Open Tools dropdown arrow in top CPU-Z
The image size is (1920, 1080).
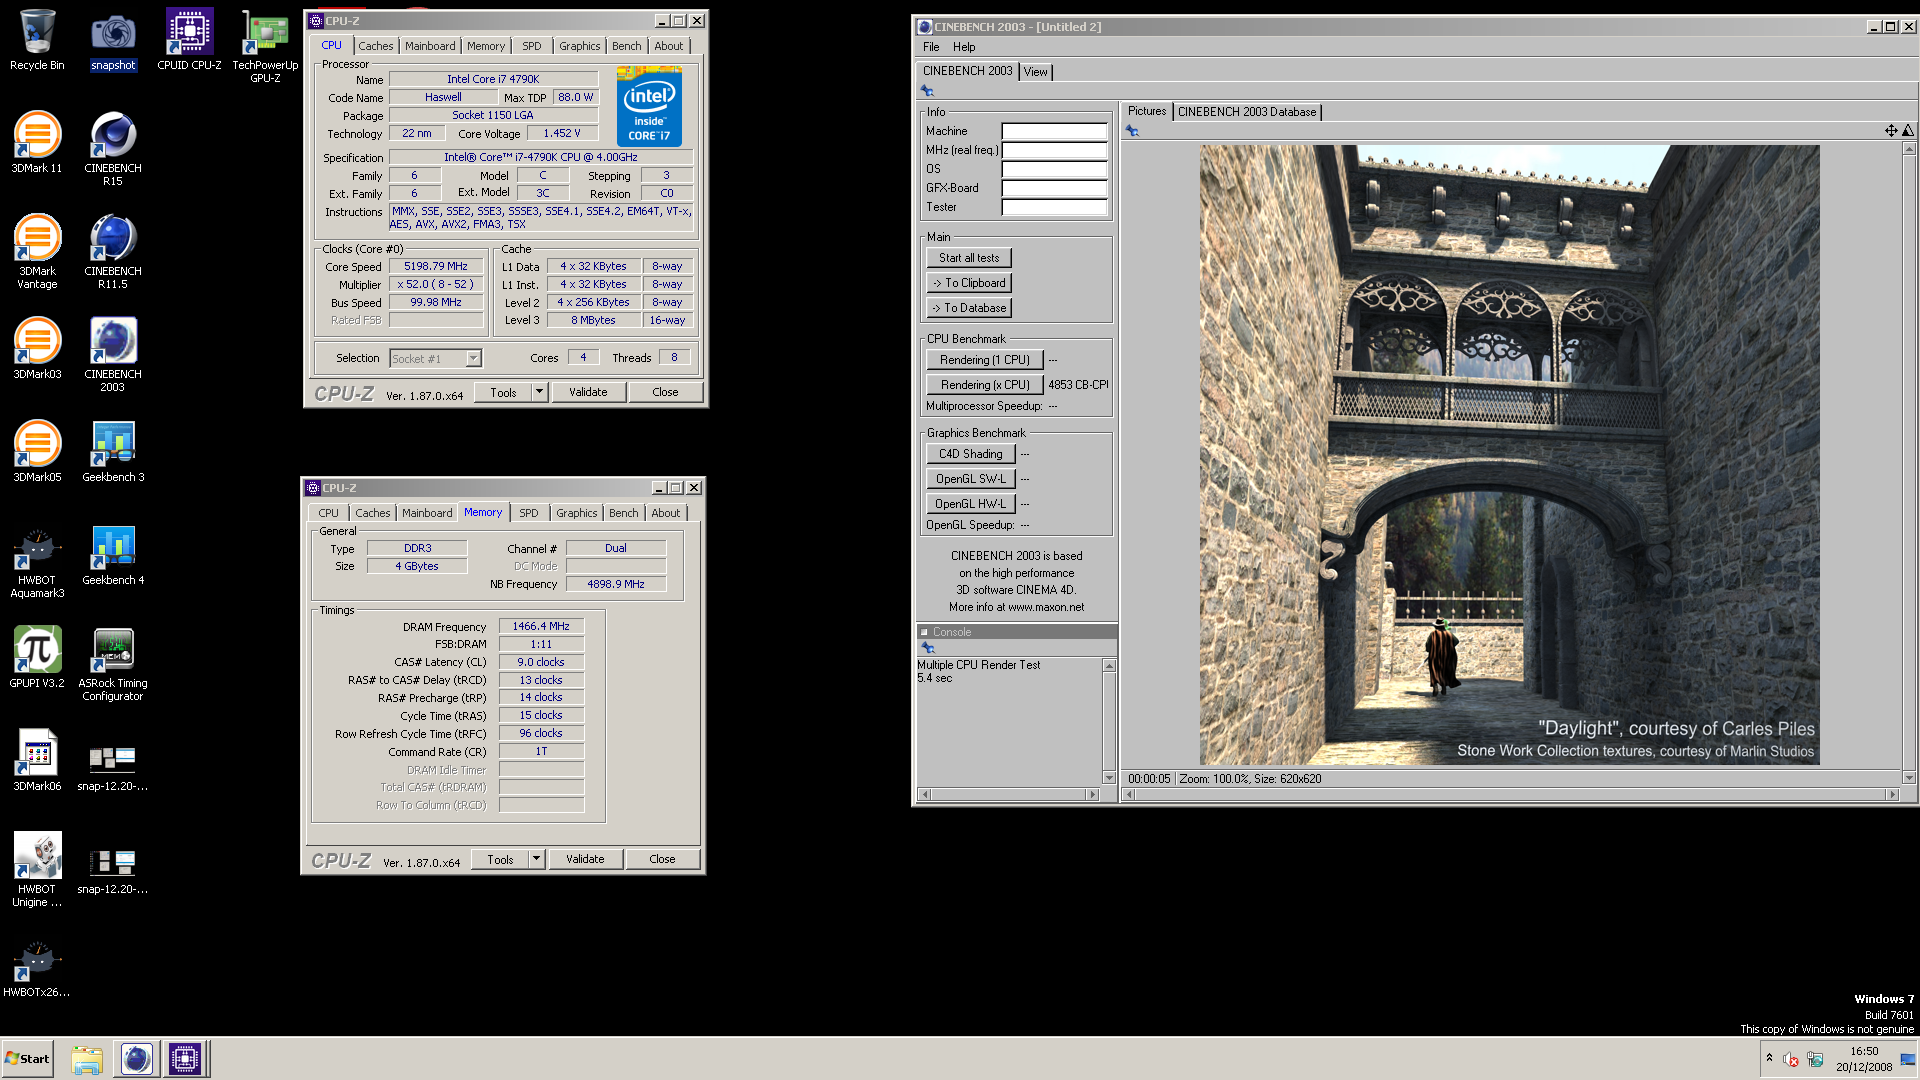coord(539,392)
